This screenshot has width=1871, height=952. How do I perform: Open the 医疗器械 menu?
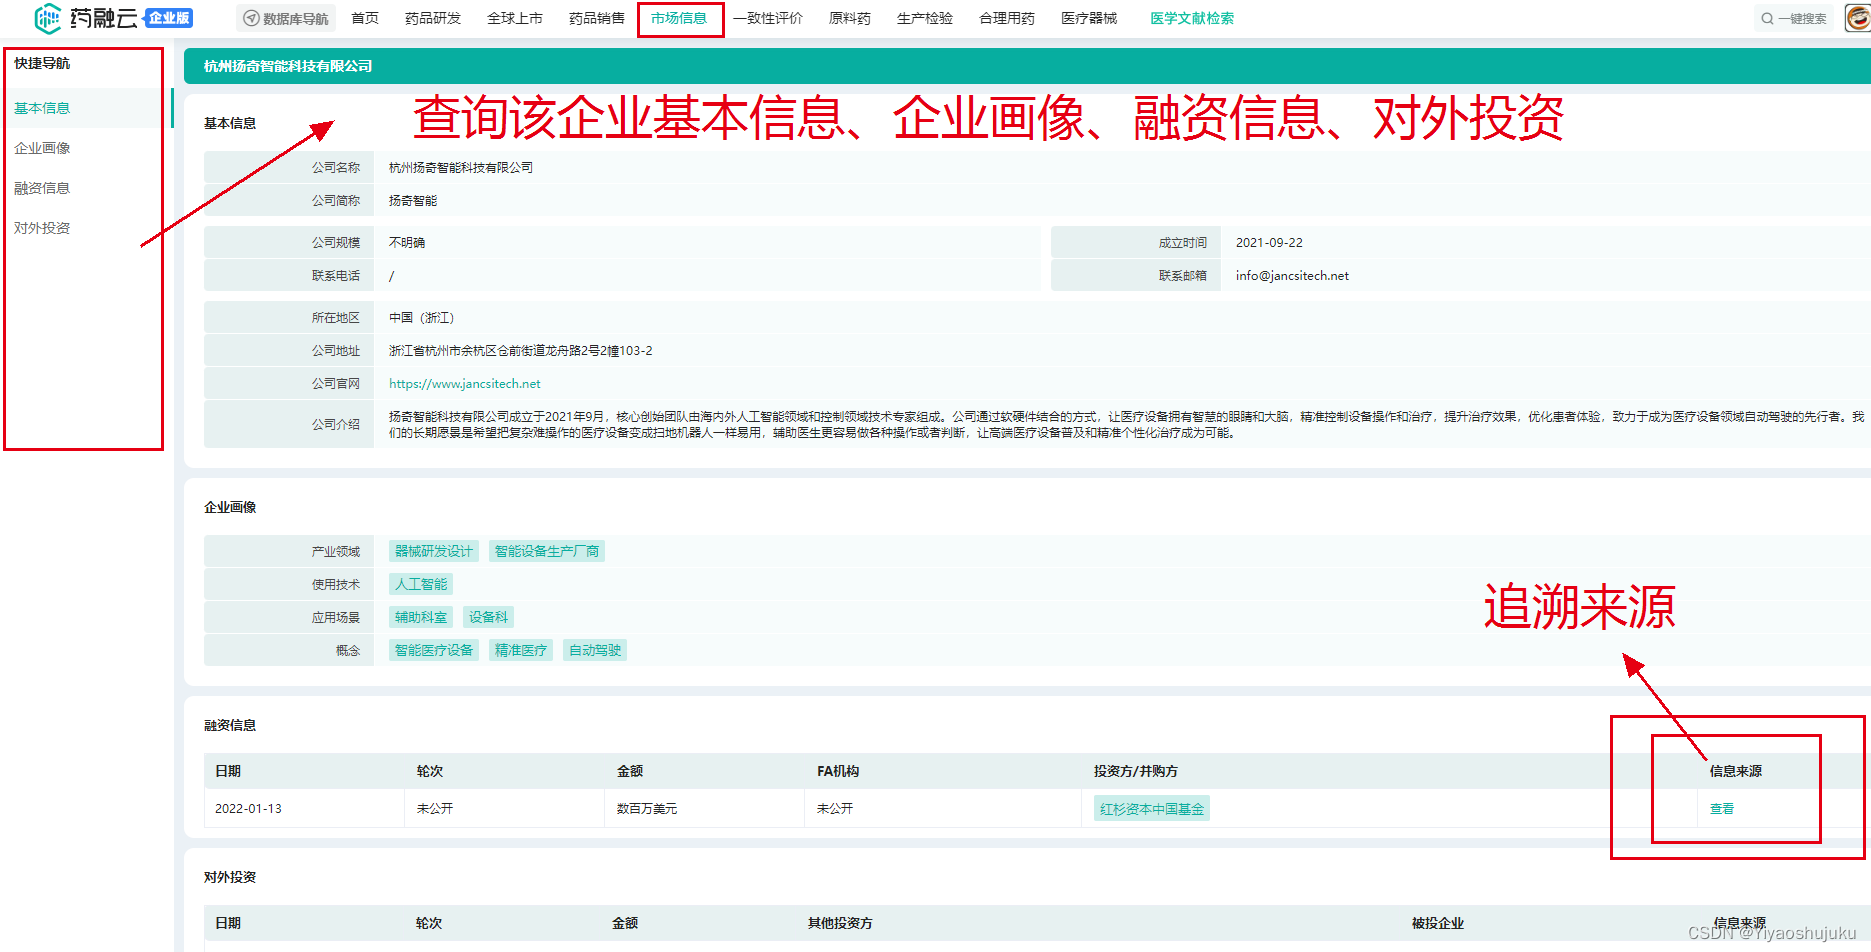pos(1089,18)
